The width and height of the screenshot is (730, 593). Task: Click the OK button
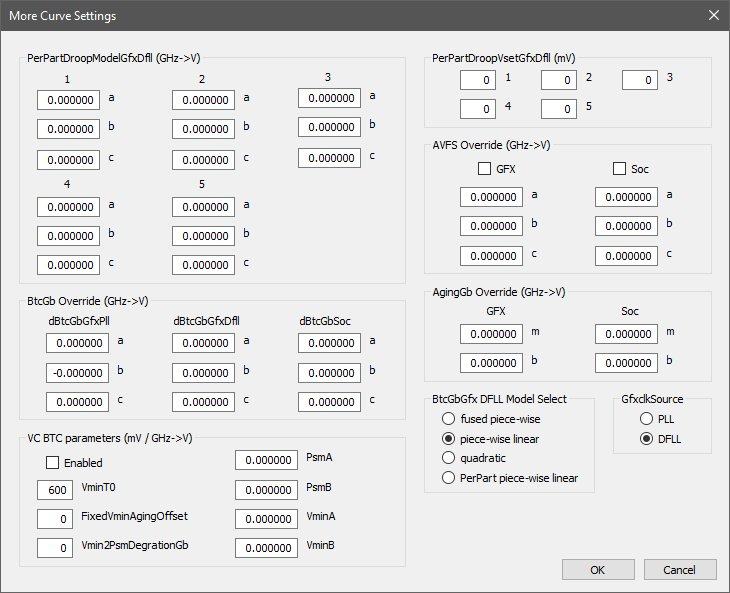coord(598,570)
